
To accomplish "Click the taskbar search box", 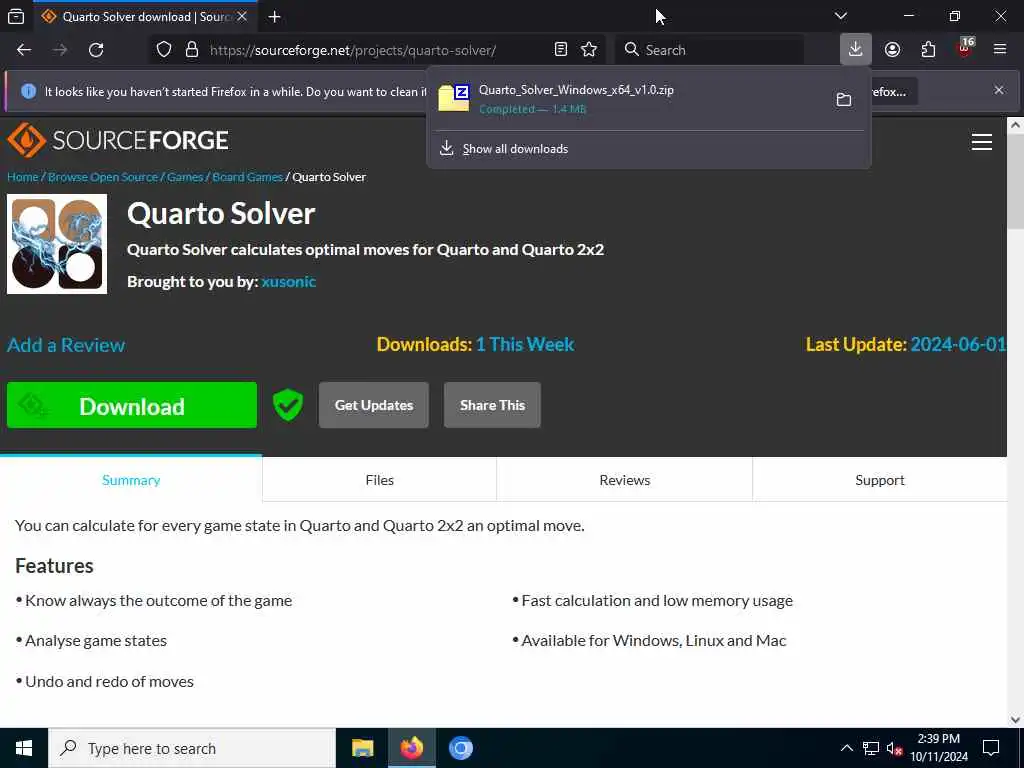I will point(192,748).
